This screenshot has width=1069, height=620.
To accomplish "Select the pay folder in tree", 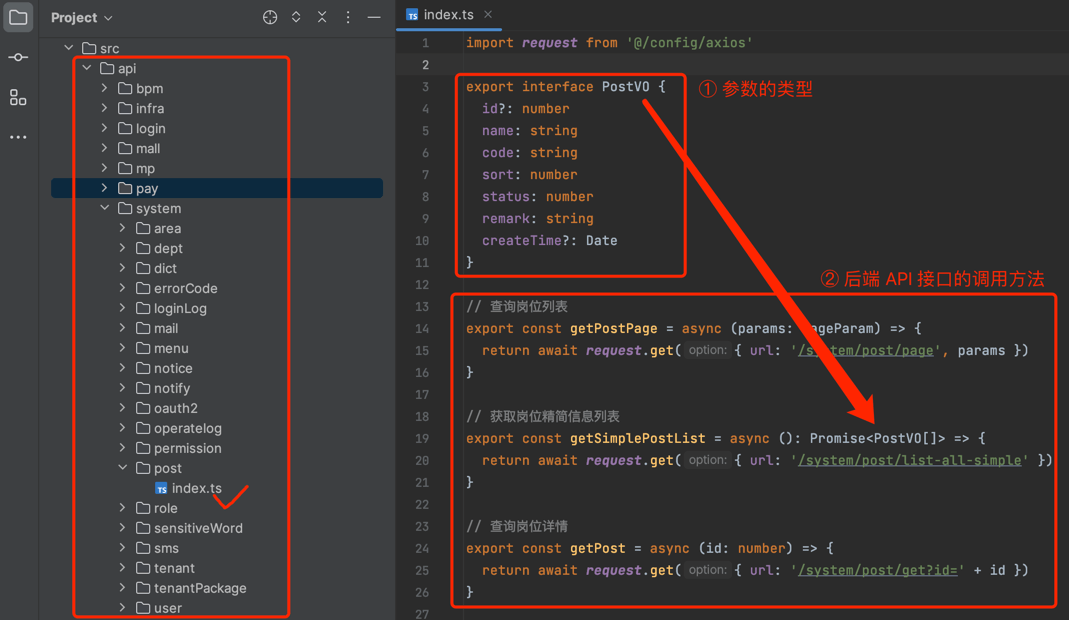I will (147, 188).
